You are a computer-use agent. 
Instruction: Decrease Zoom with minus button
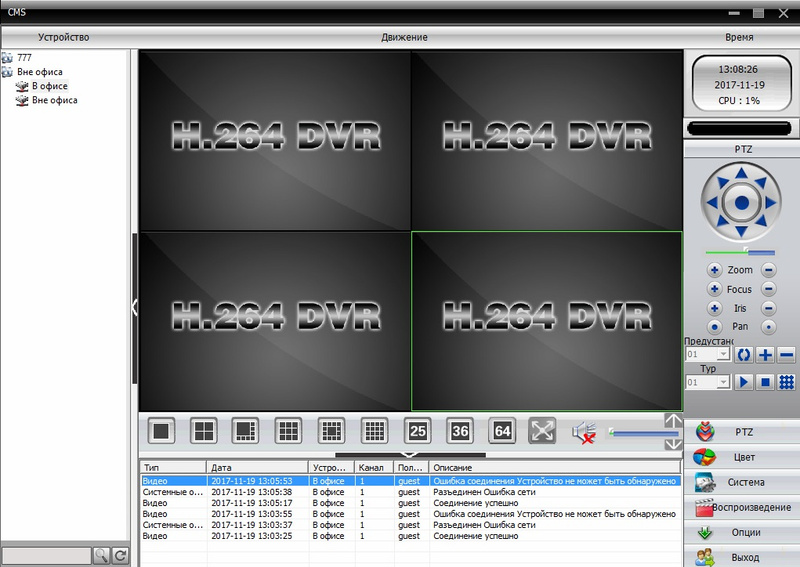[x=768, y=270]
